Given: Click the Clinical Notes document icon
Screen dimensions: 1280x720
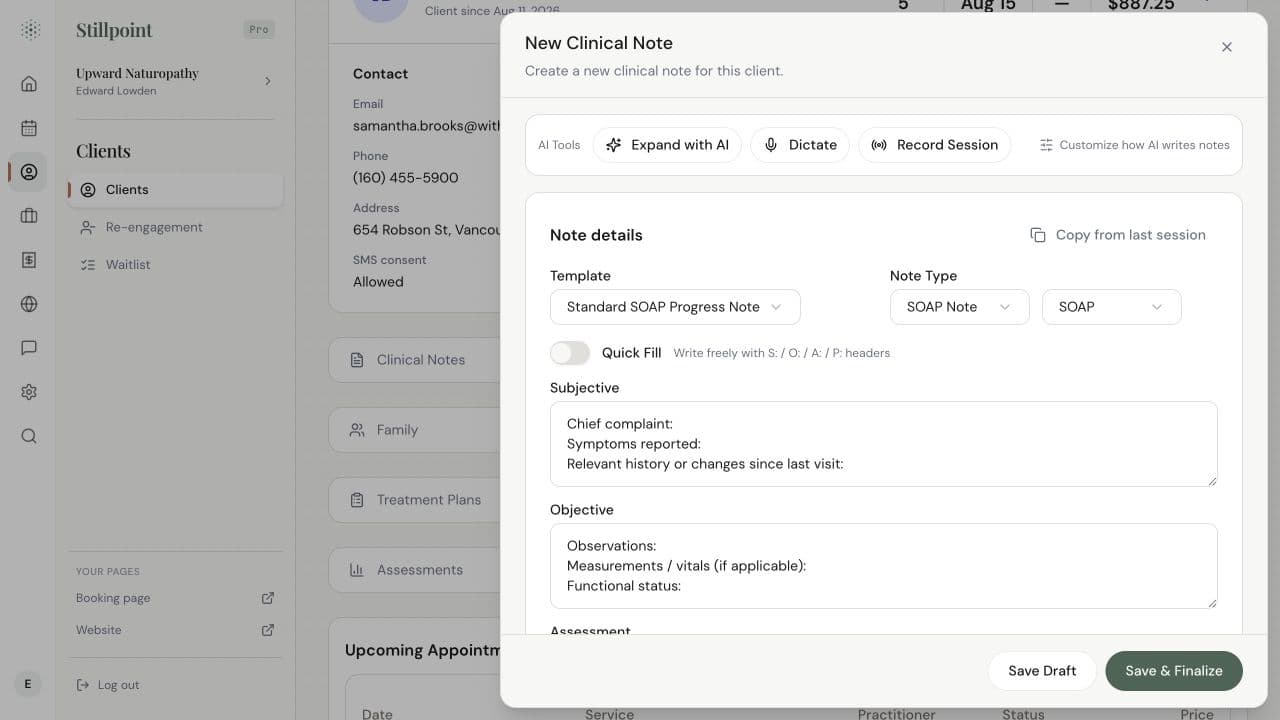Looking at the screenshot, I should click(x=357, y=360).
